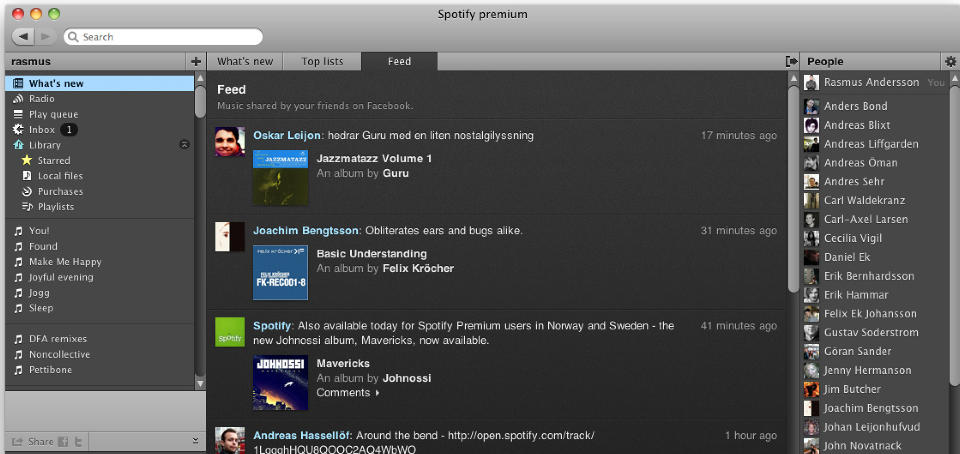Open the Make Me Happy playlist
Viewport: 960px width, 454px height.
pos(100,262)
